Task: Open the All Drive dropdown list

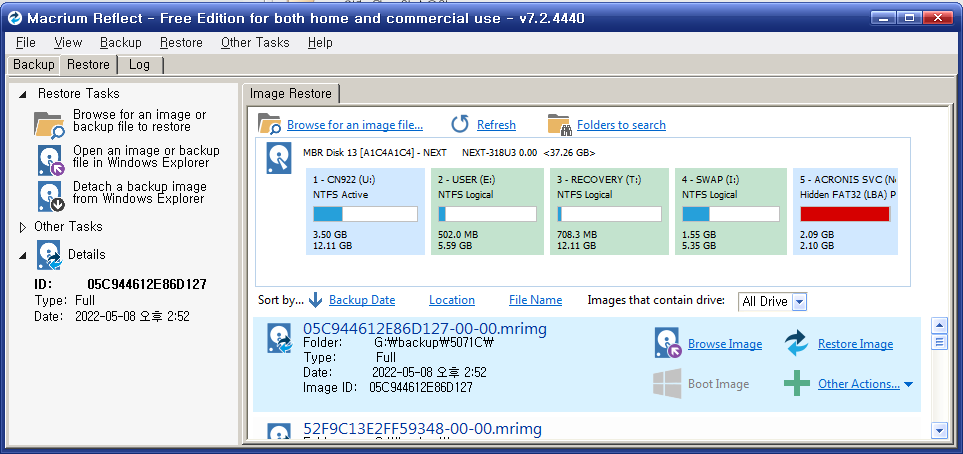Action: (799, 301)
